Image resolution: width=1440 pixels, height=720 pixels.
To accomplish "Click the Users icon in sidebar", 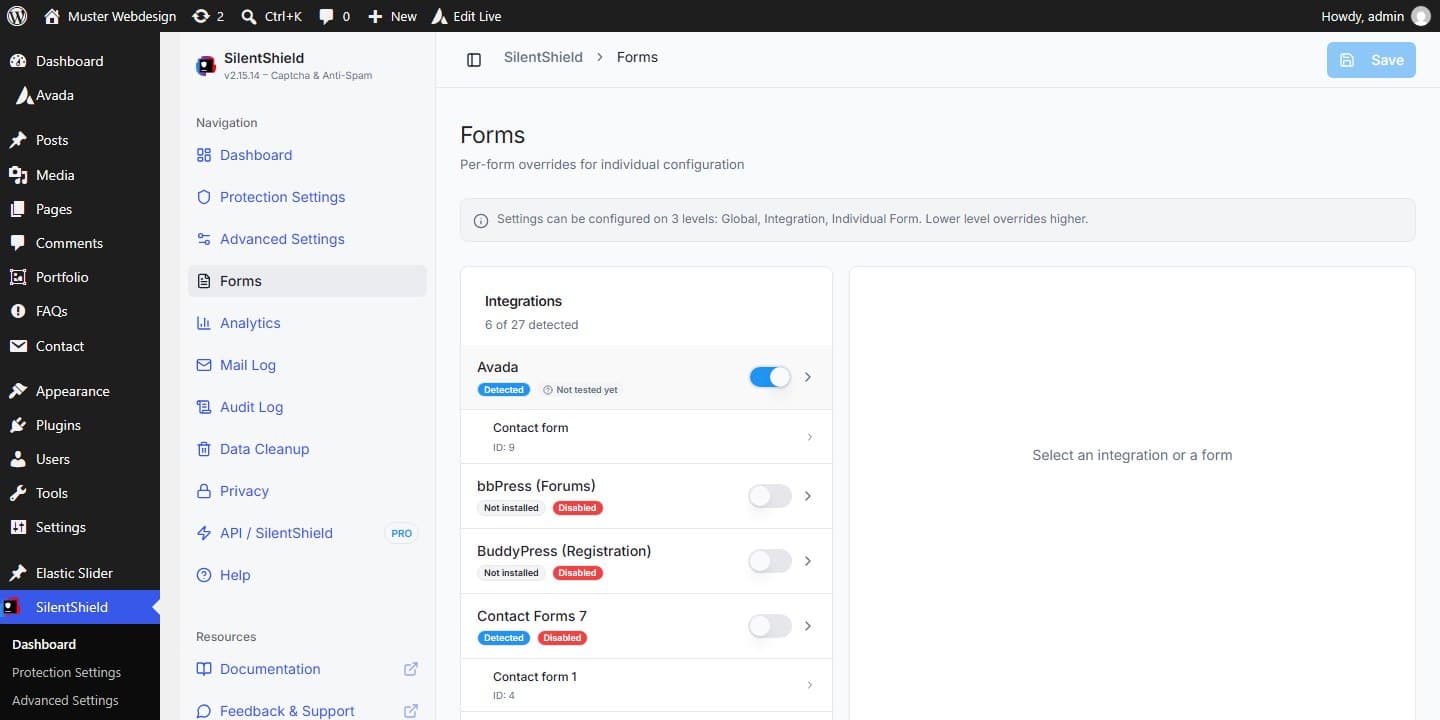I will [18, 459].
